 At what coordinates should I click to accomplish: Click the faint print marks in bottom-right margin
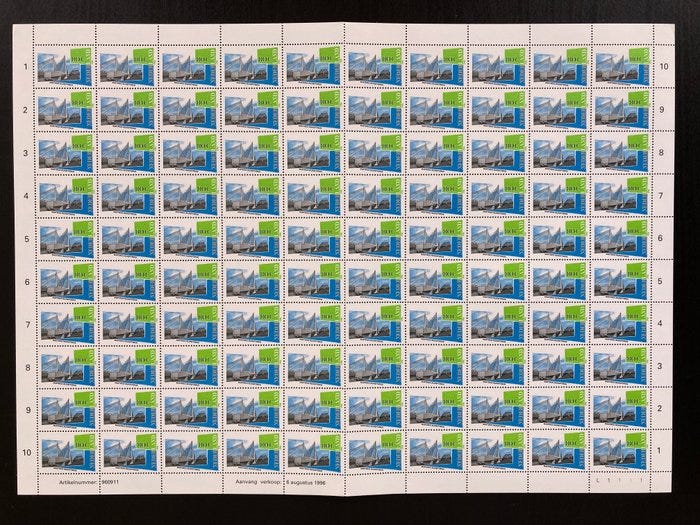click(x=621, y=480)
